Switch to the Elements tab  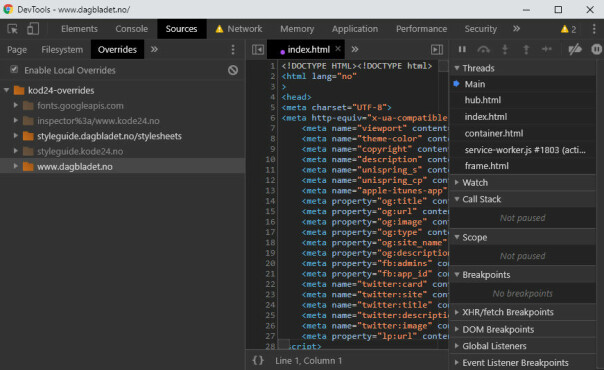point(79,29)
